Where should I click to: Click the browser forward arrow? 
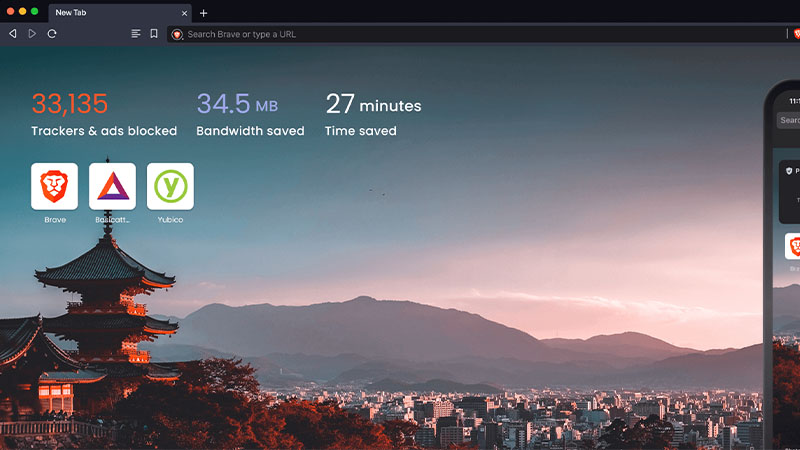point(32,33)
